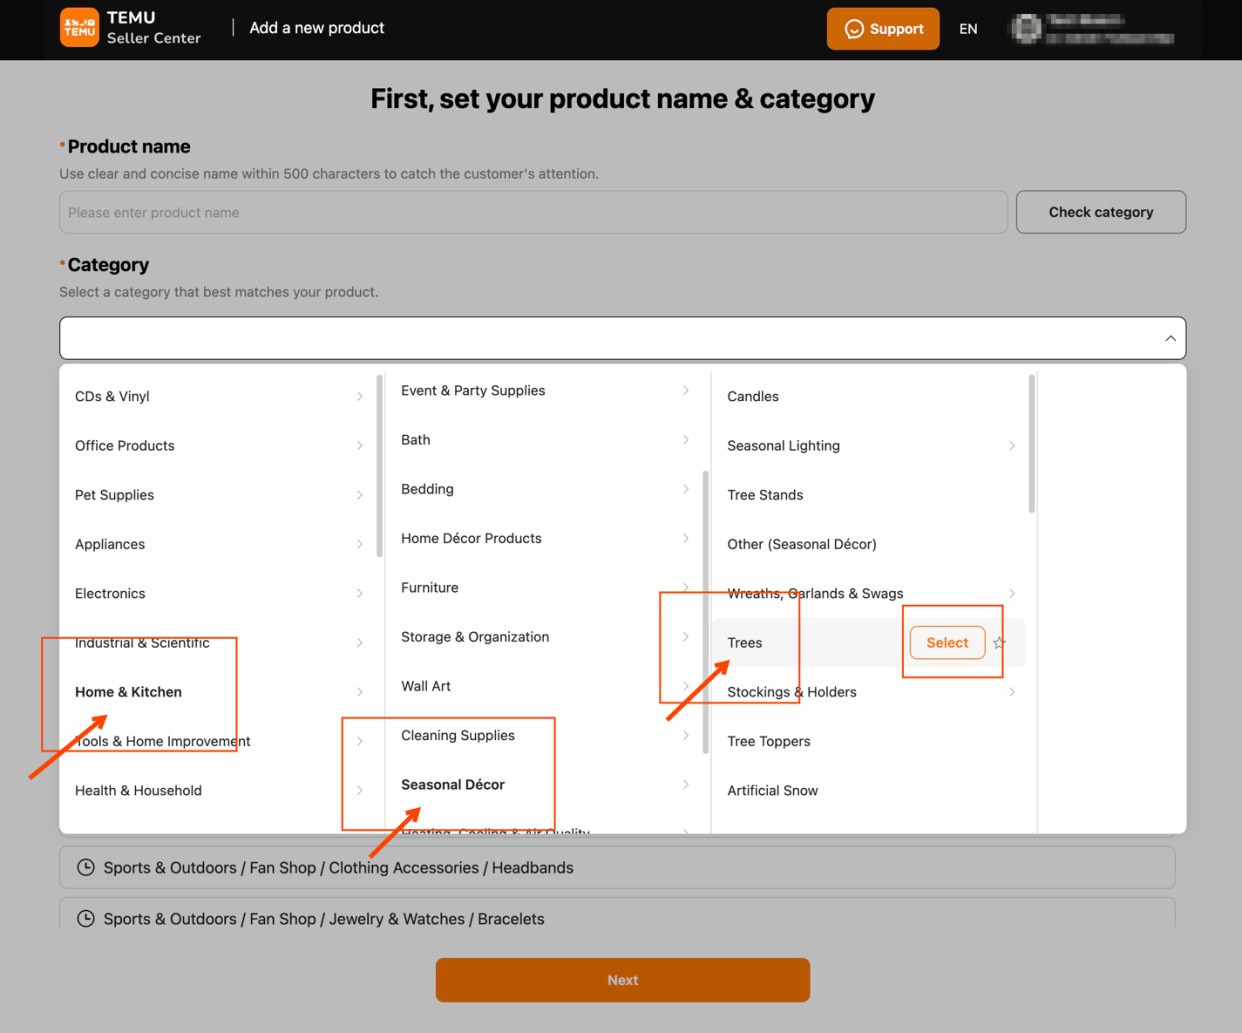Star the Trees category as a favorite
1242x1033 pixels.
[x=998, y=643]
